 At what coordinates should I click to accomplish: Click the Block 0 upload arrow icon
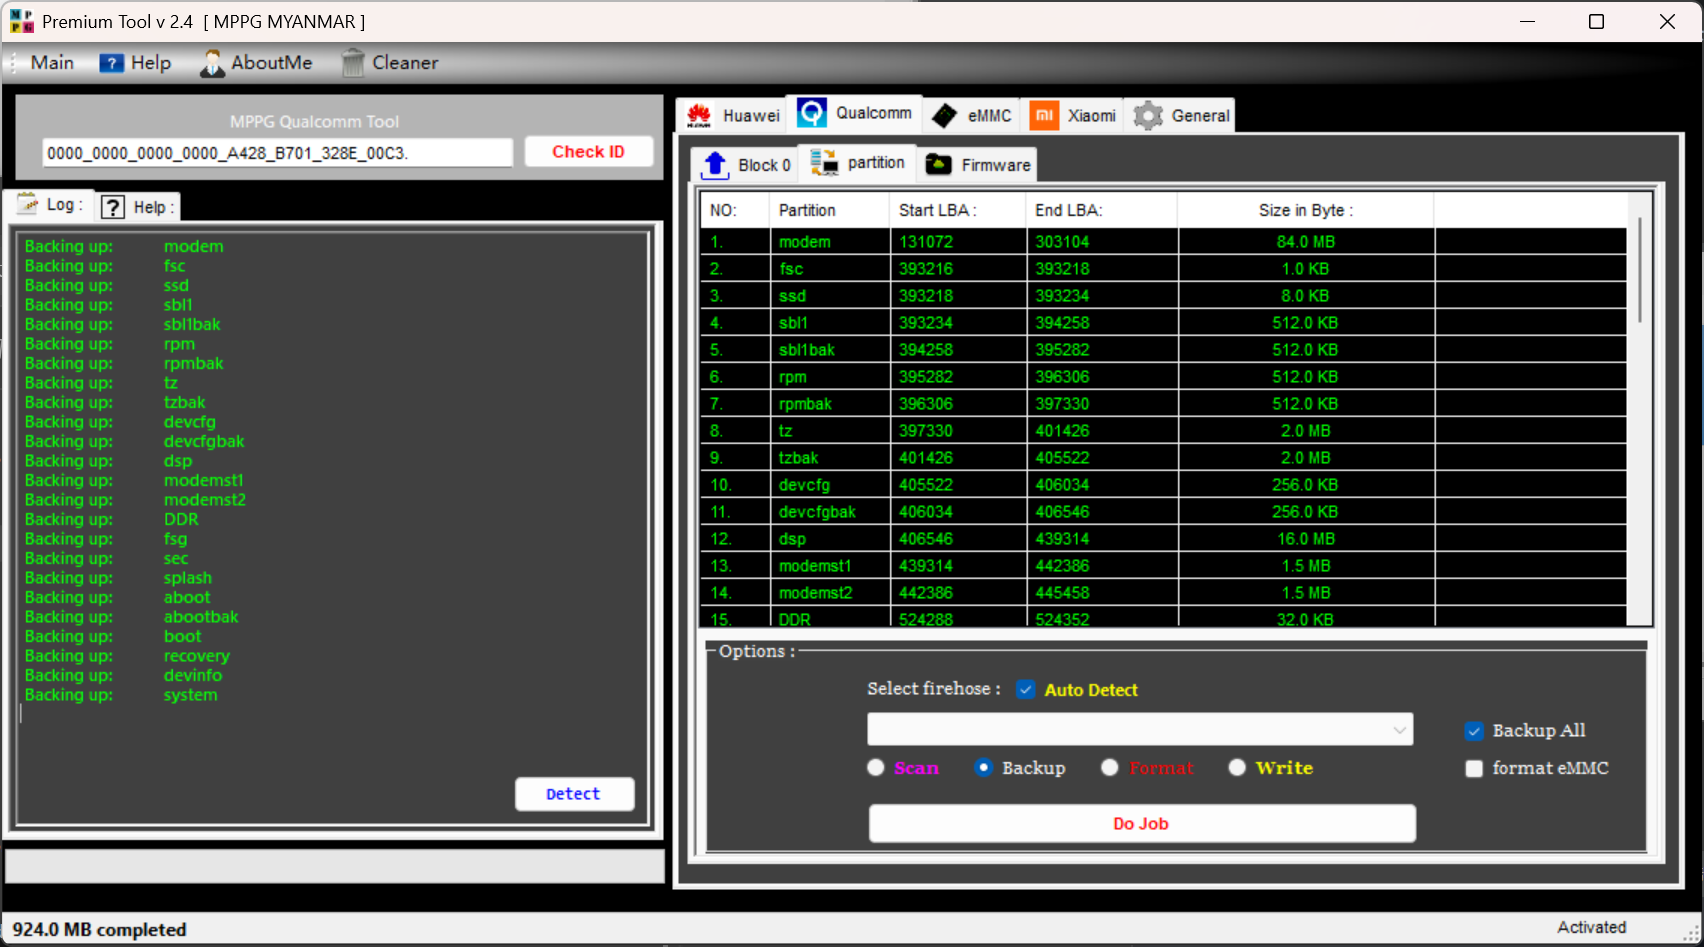(715, 165)
